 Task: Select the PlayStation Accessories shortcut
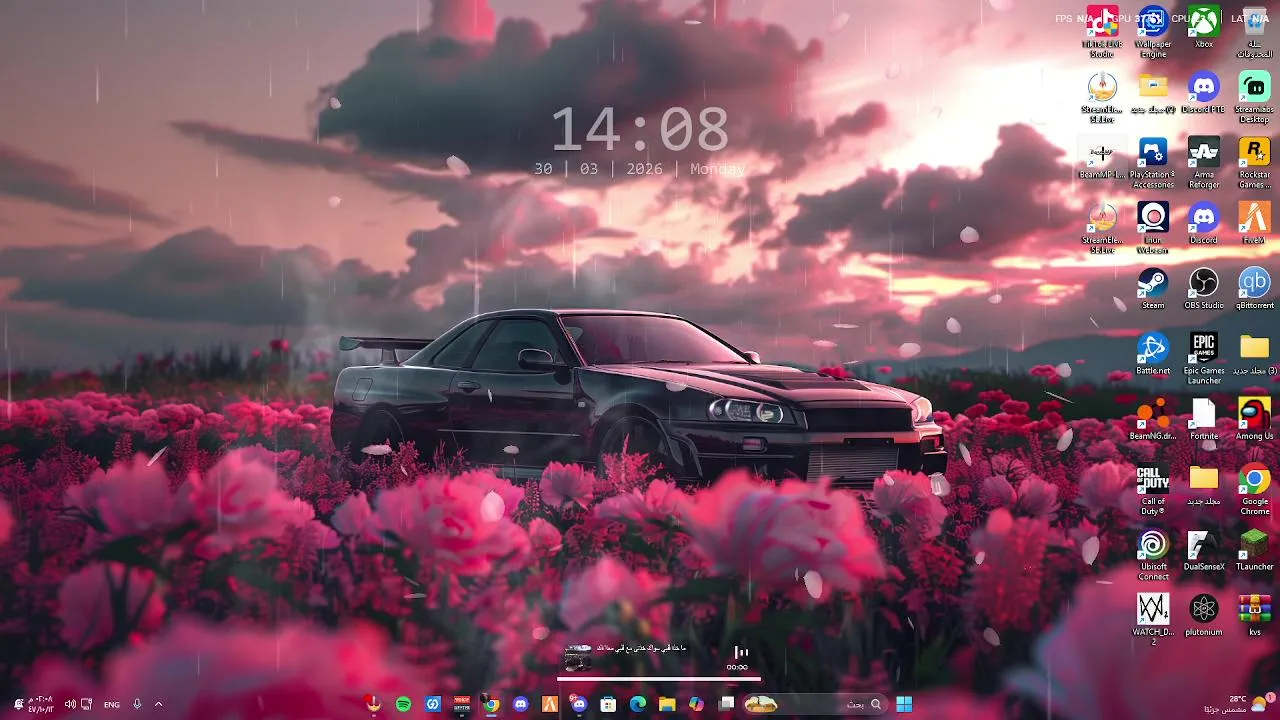click(x=1153, y=162)
